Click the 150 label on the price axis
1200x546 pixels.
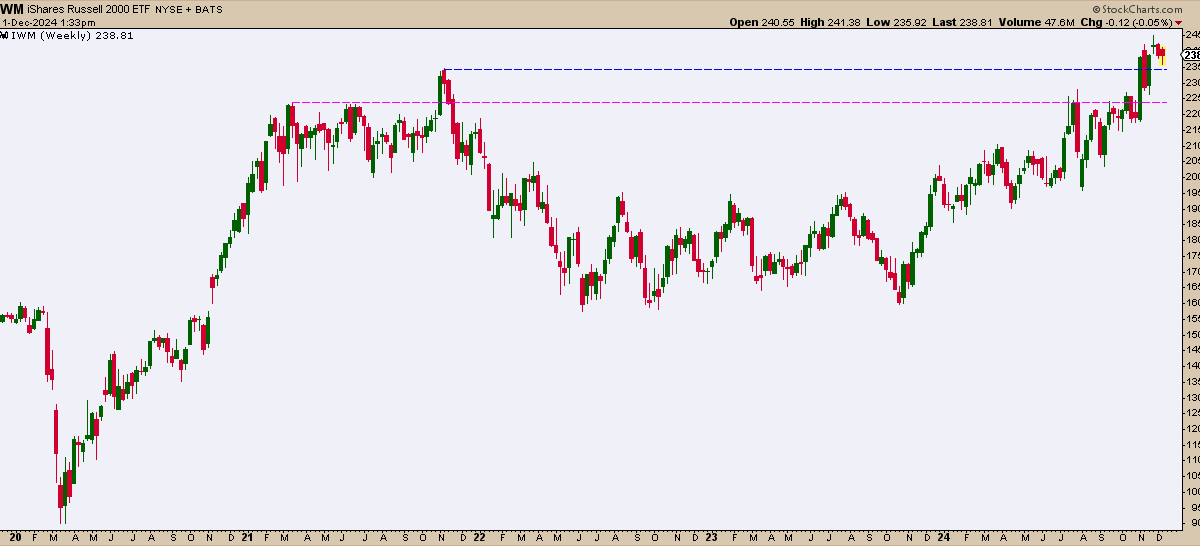[x=1191, y=334]
